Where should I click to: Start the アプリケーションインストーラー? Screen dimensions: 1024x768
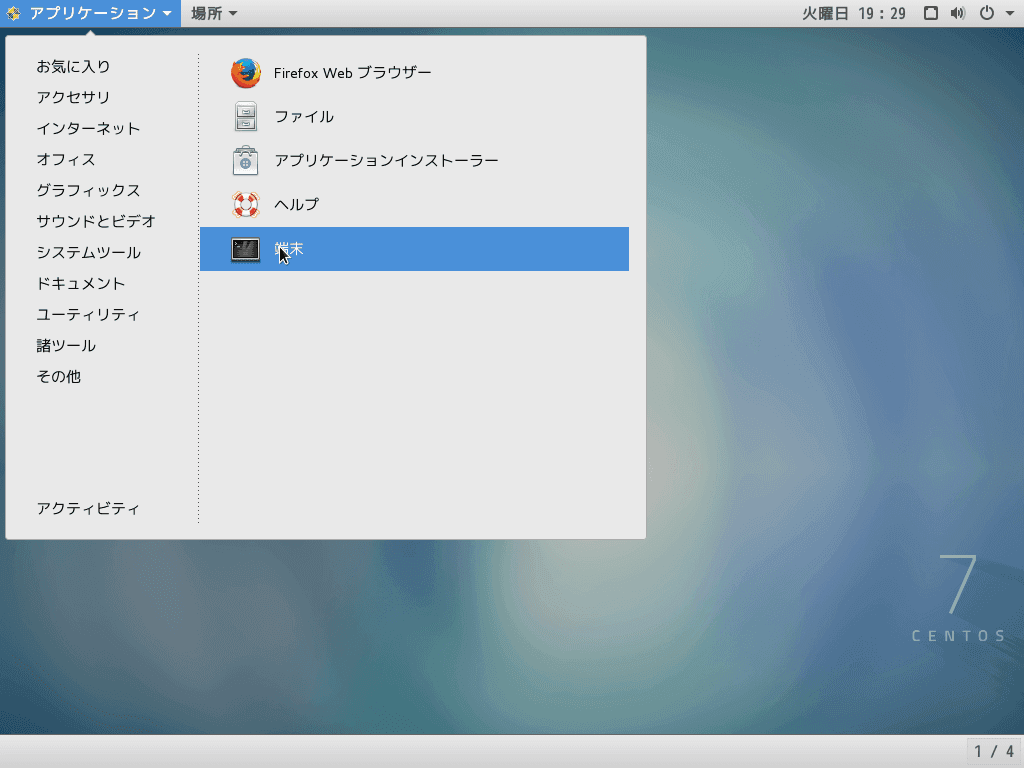[386, 161]
